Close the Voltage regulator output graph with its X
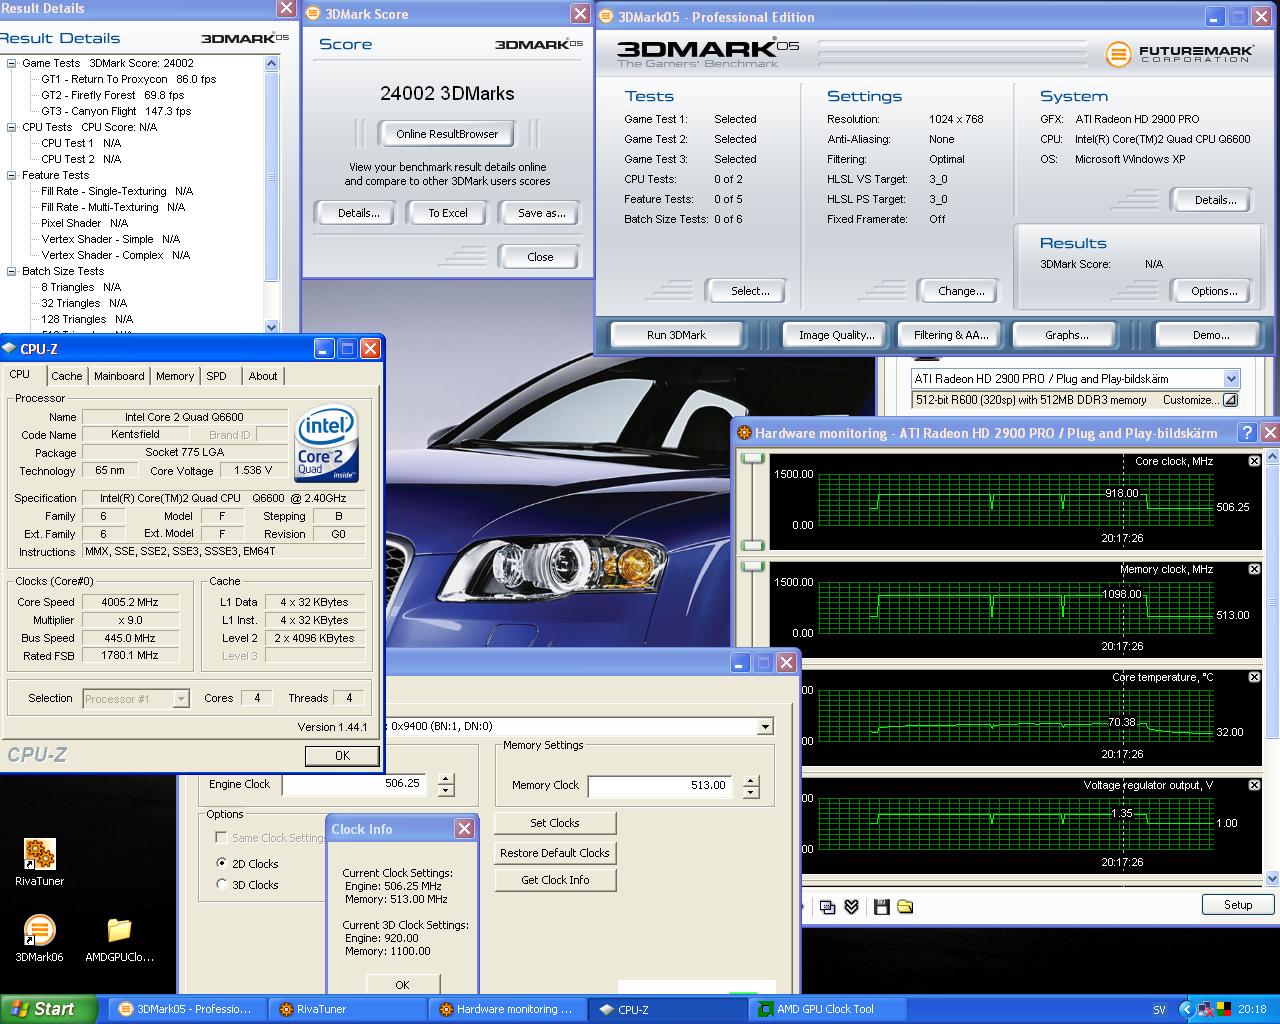Viewport: 1280px width, 1024px height. point(1254,785)
